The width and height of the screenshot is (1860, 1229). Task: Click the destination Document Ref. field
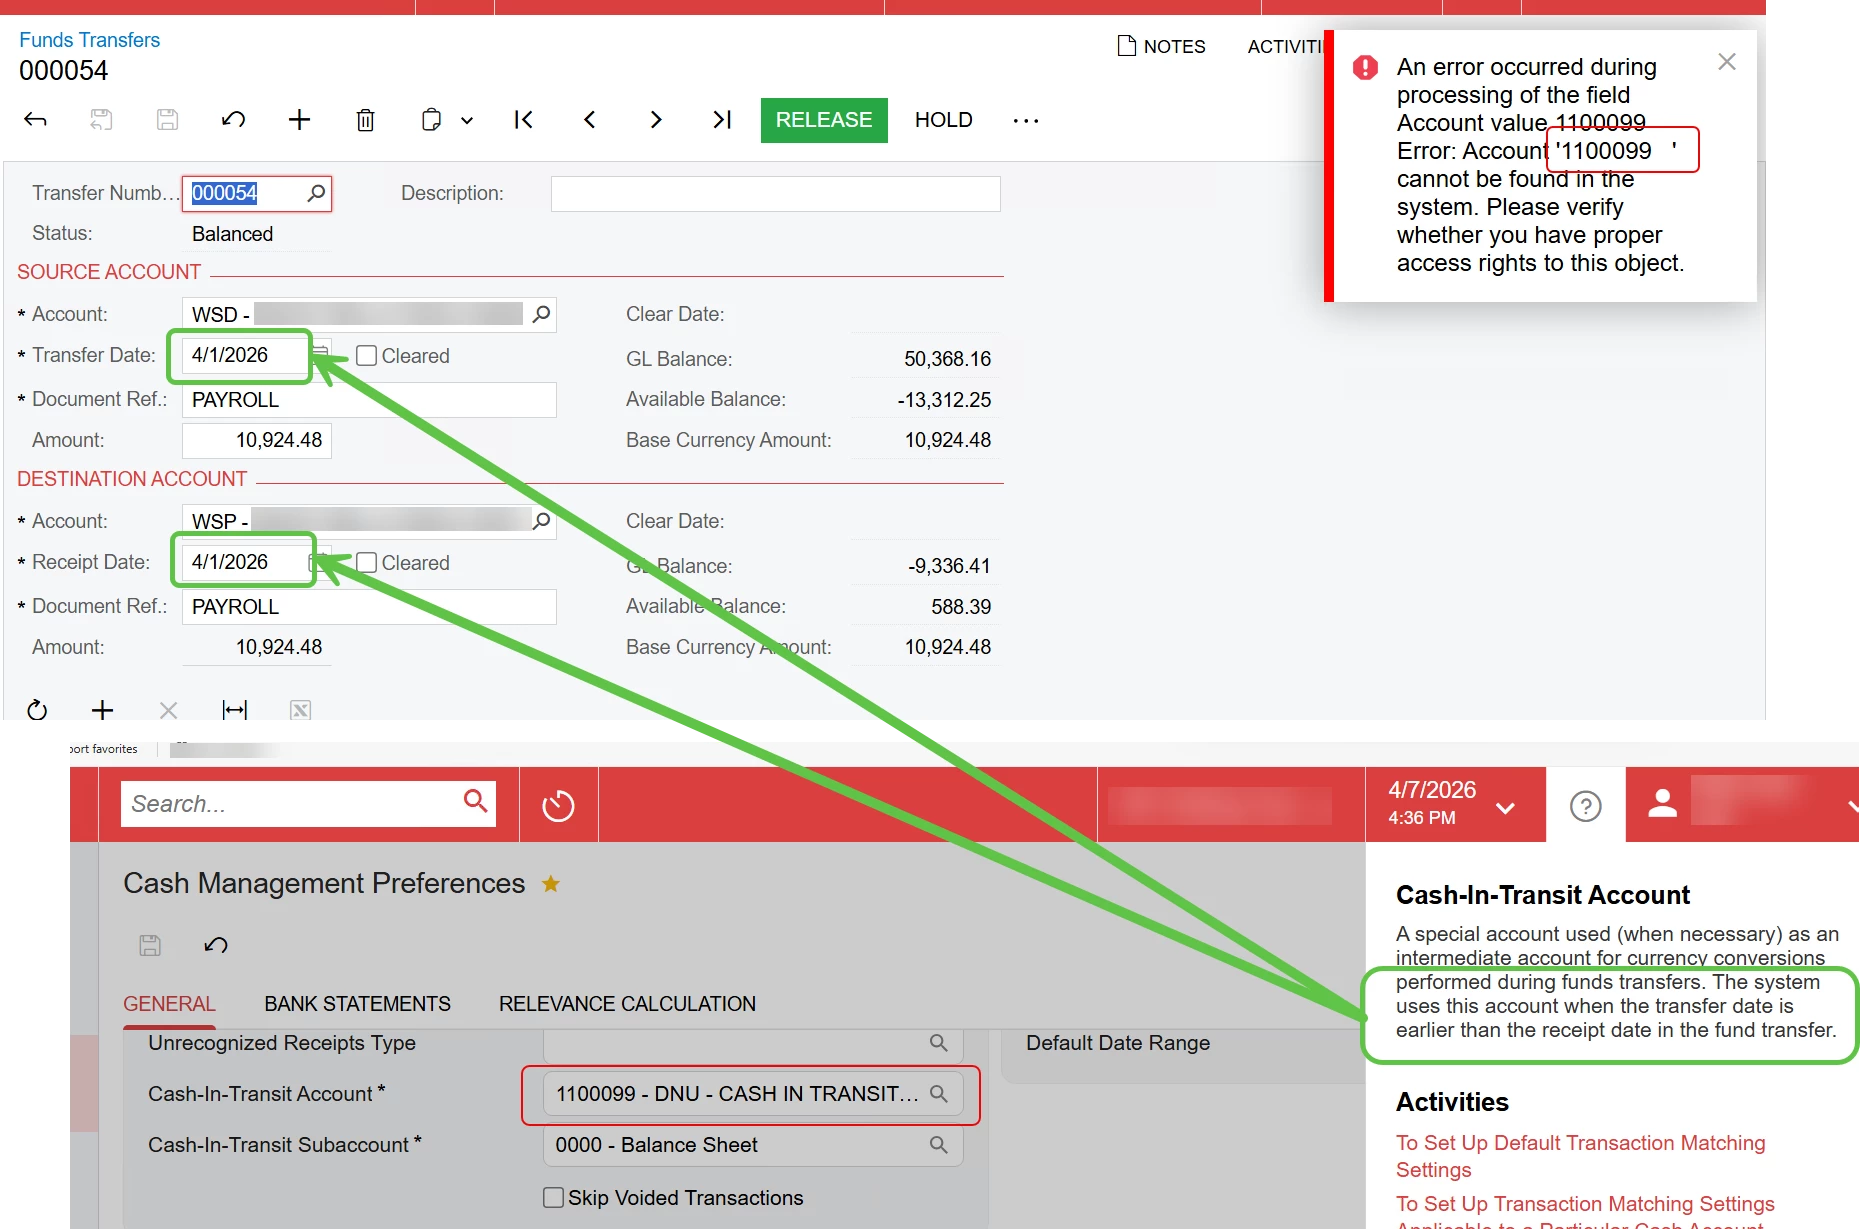tap(369, 607)
